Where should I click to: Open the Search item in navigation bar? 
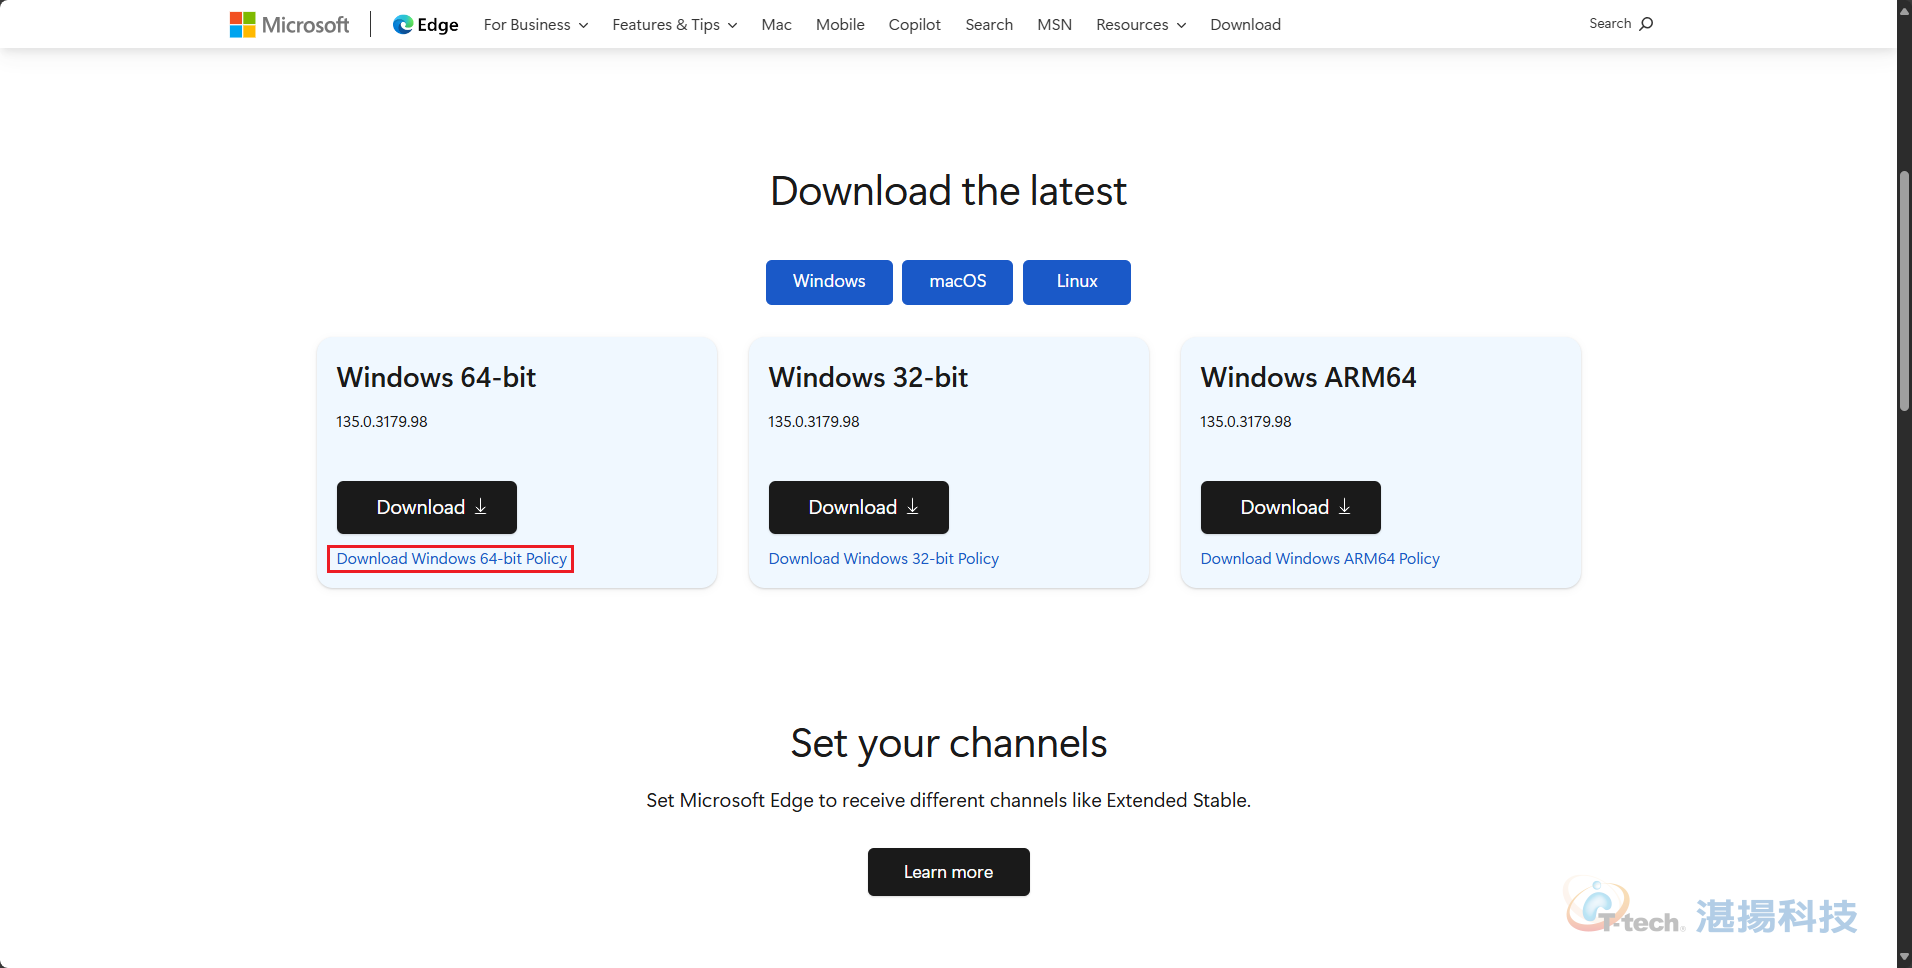tap(989, 24)
